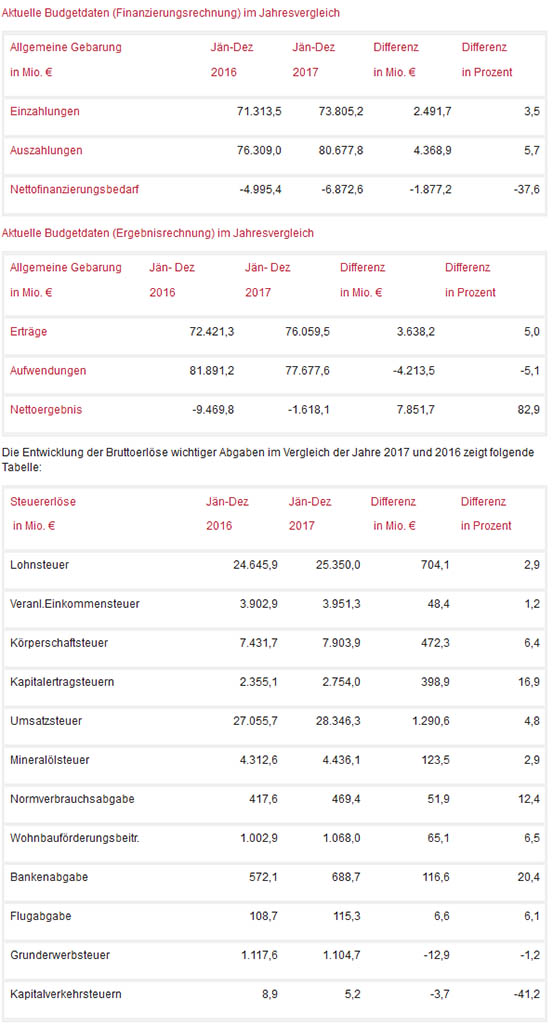Click the Mineralölsteuer row label
553x1025 pixels.
click(50, 760)
